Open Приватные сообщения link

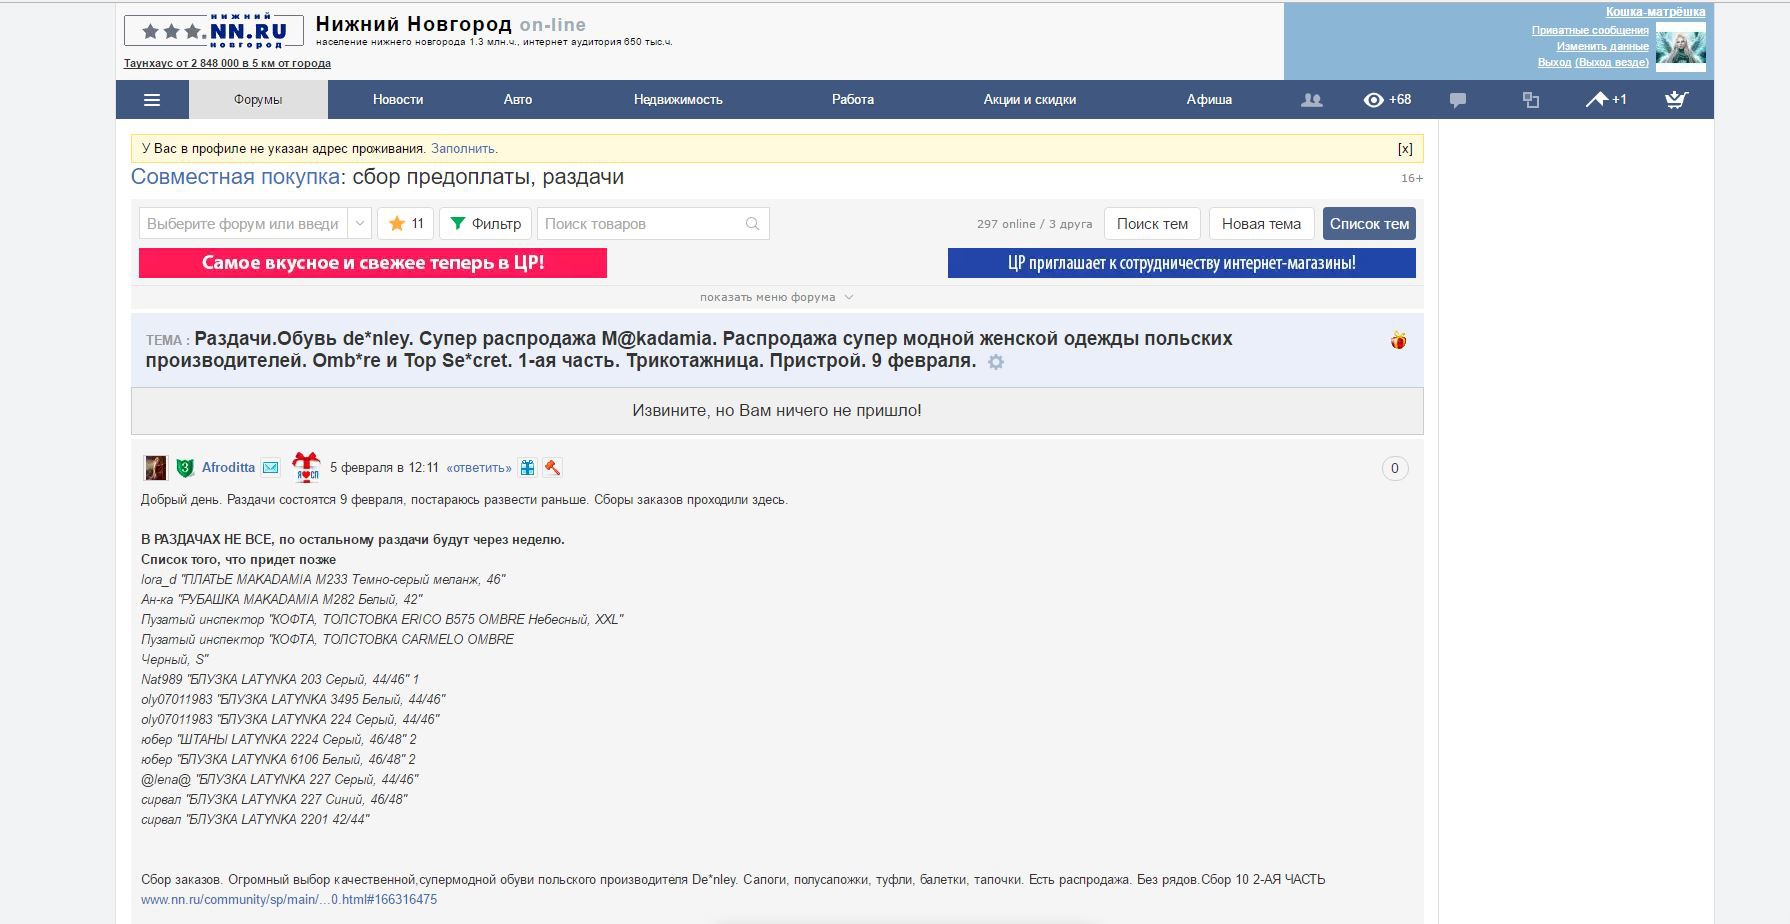pos(1590,30)
